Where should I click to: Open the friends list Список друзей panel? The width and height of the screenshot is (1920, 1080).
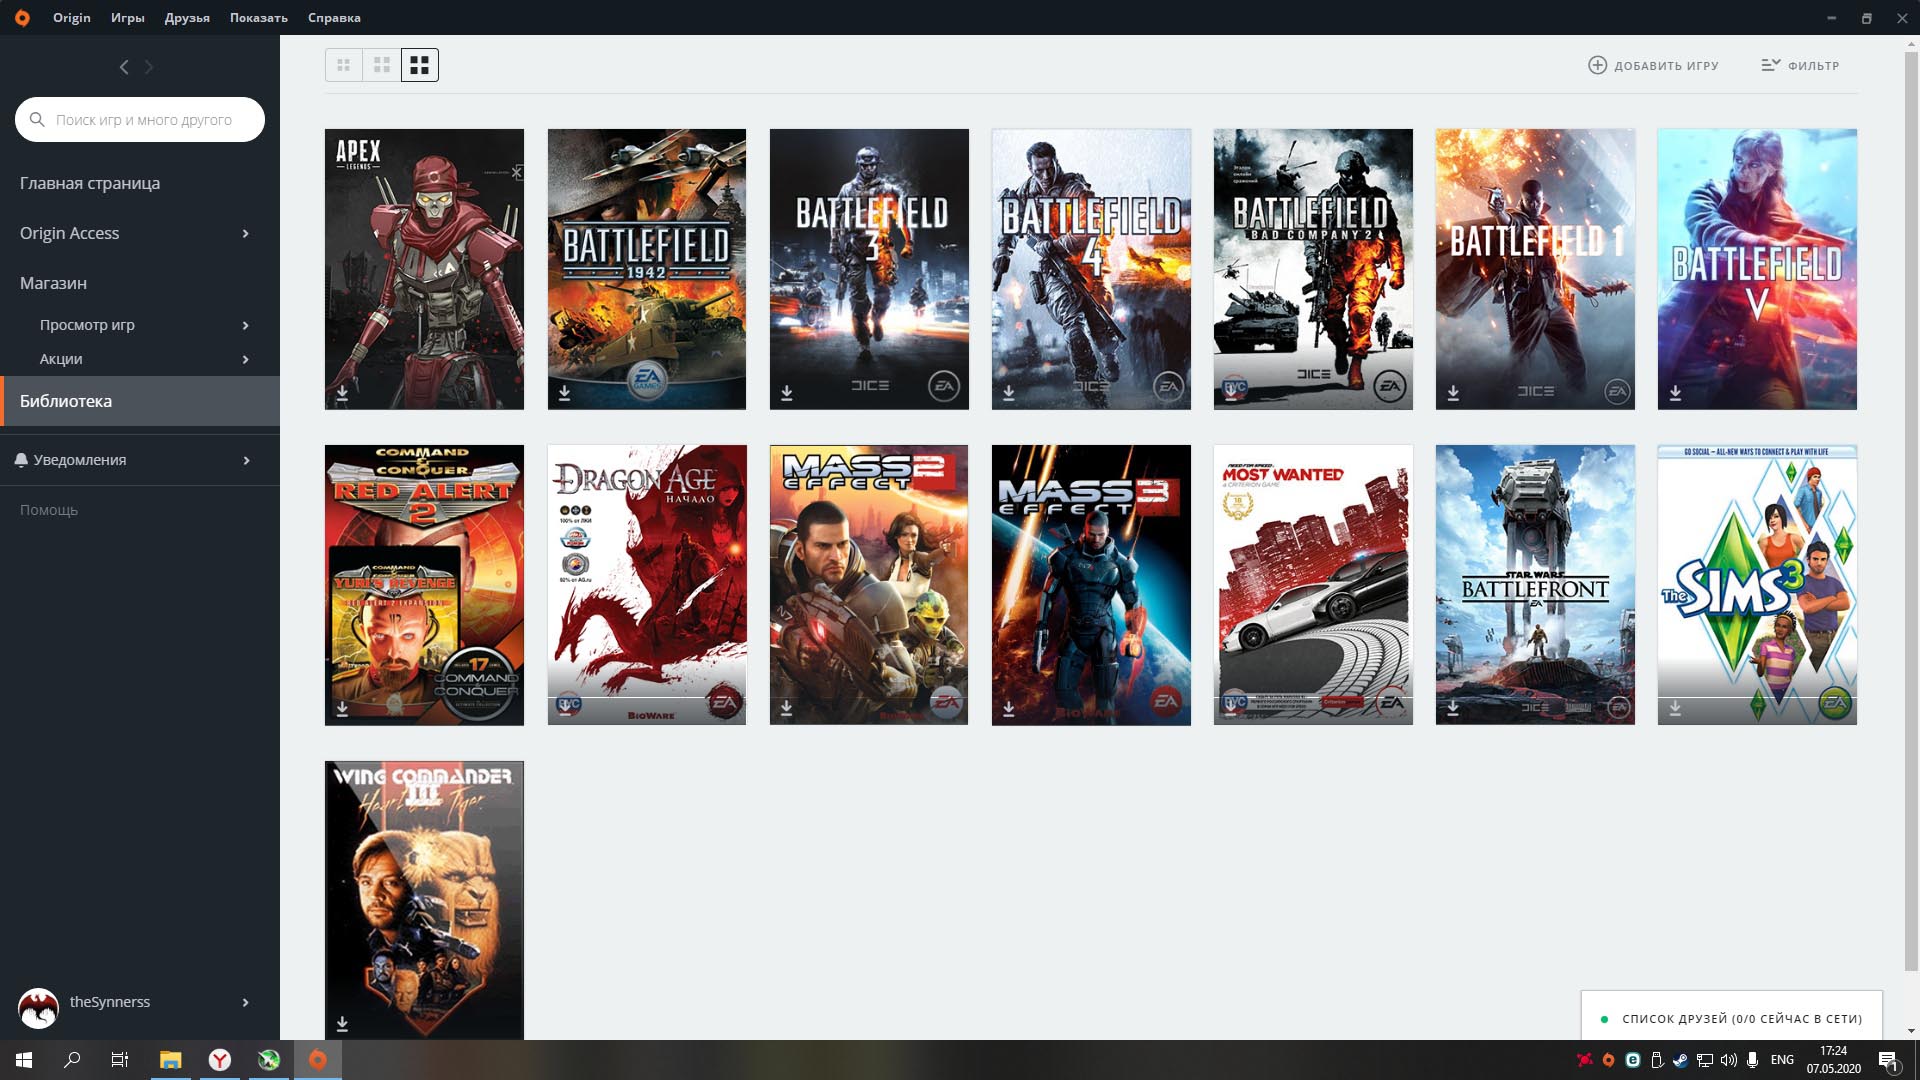[x=1732, y=1017]
